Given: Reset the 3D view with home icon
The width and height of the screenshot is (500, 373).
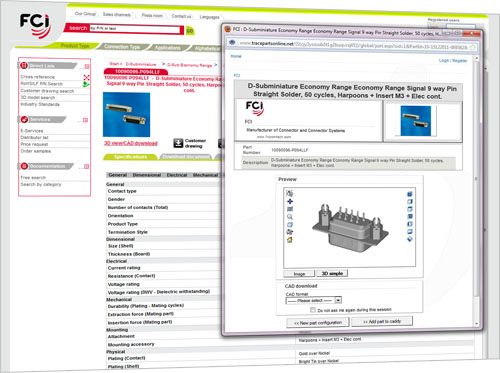Looking at the screenshot, I should tap(290, 240).
